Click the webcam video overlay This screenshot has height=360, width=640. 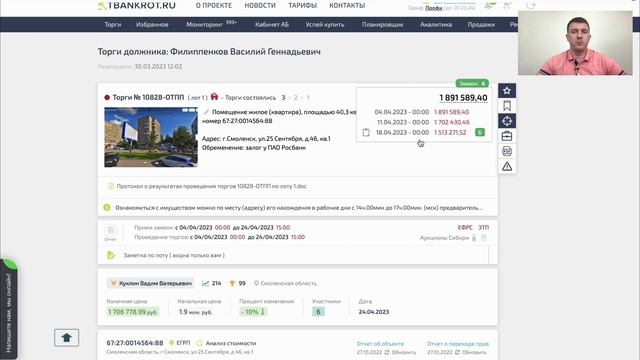[575, 43]
